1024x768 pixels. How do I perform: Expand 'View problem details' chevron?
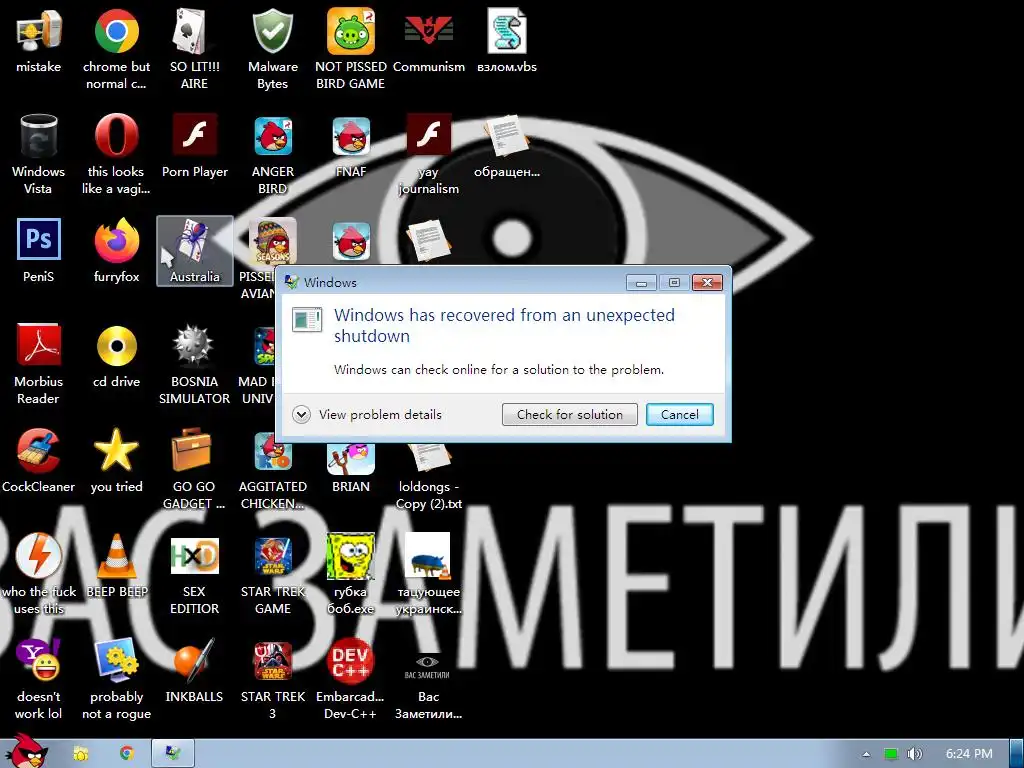click(301, 415)
